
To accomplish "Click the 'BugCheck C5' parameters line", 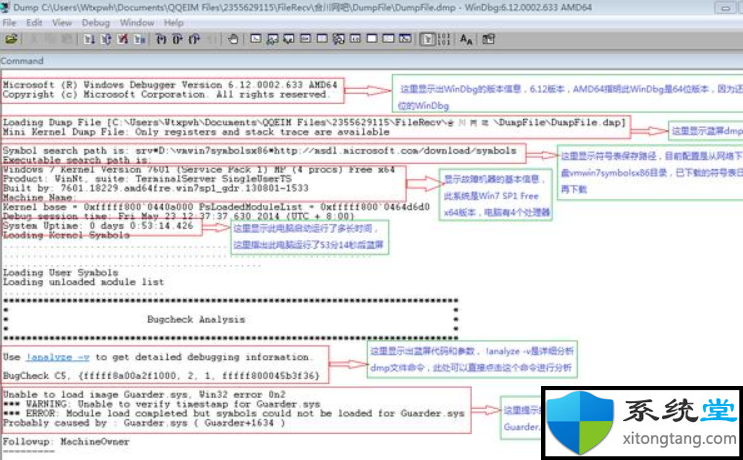I will (x=161, y=376).
